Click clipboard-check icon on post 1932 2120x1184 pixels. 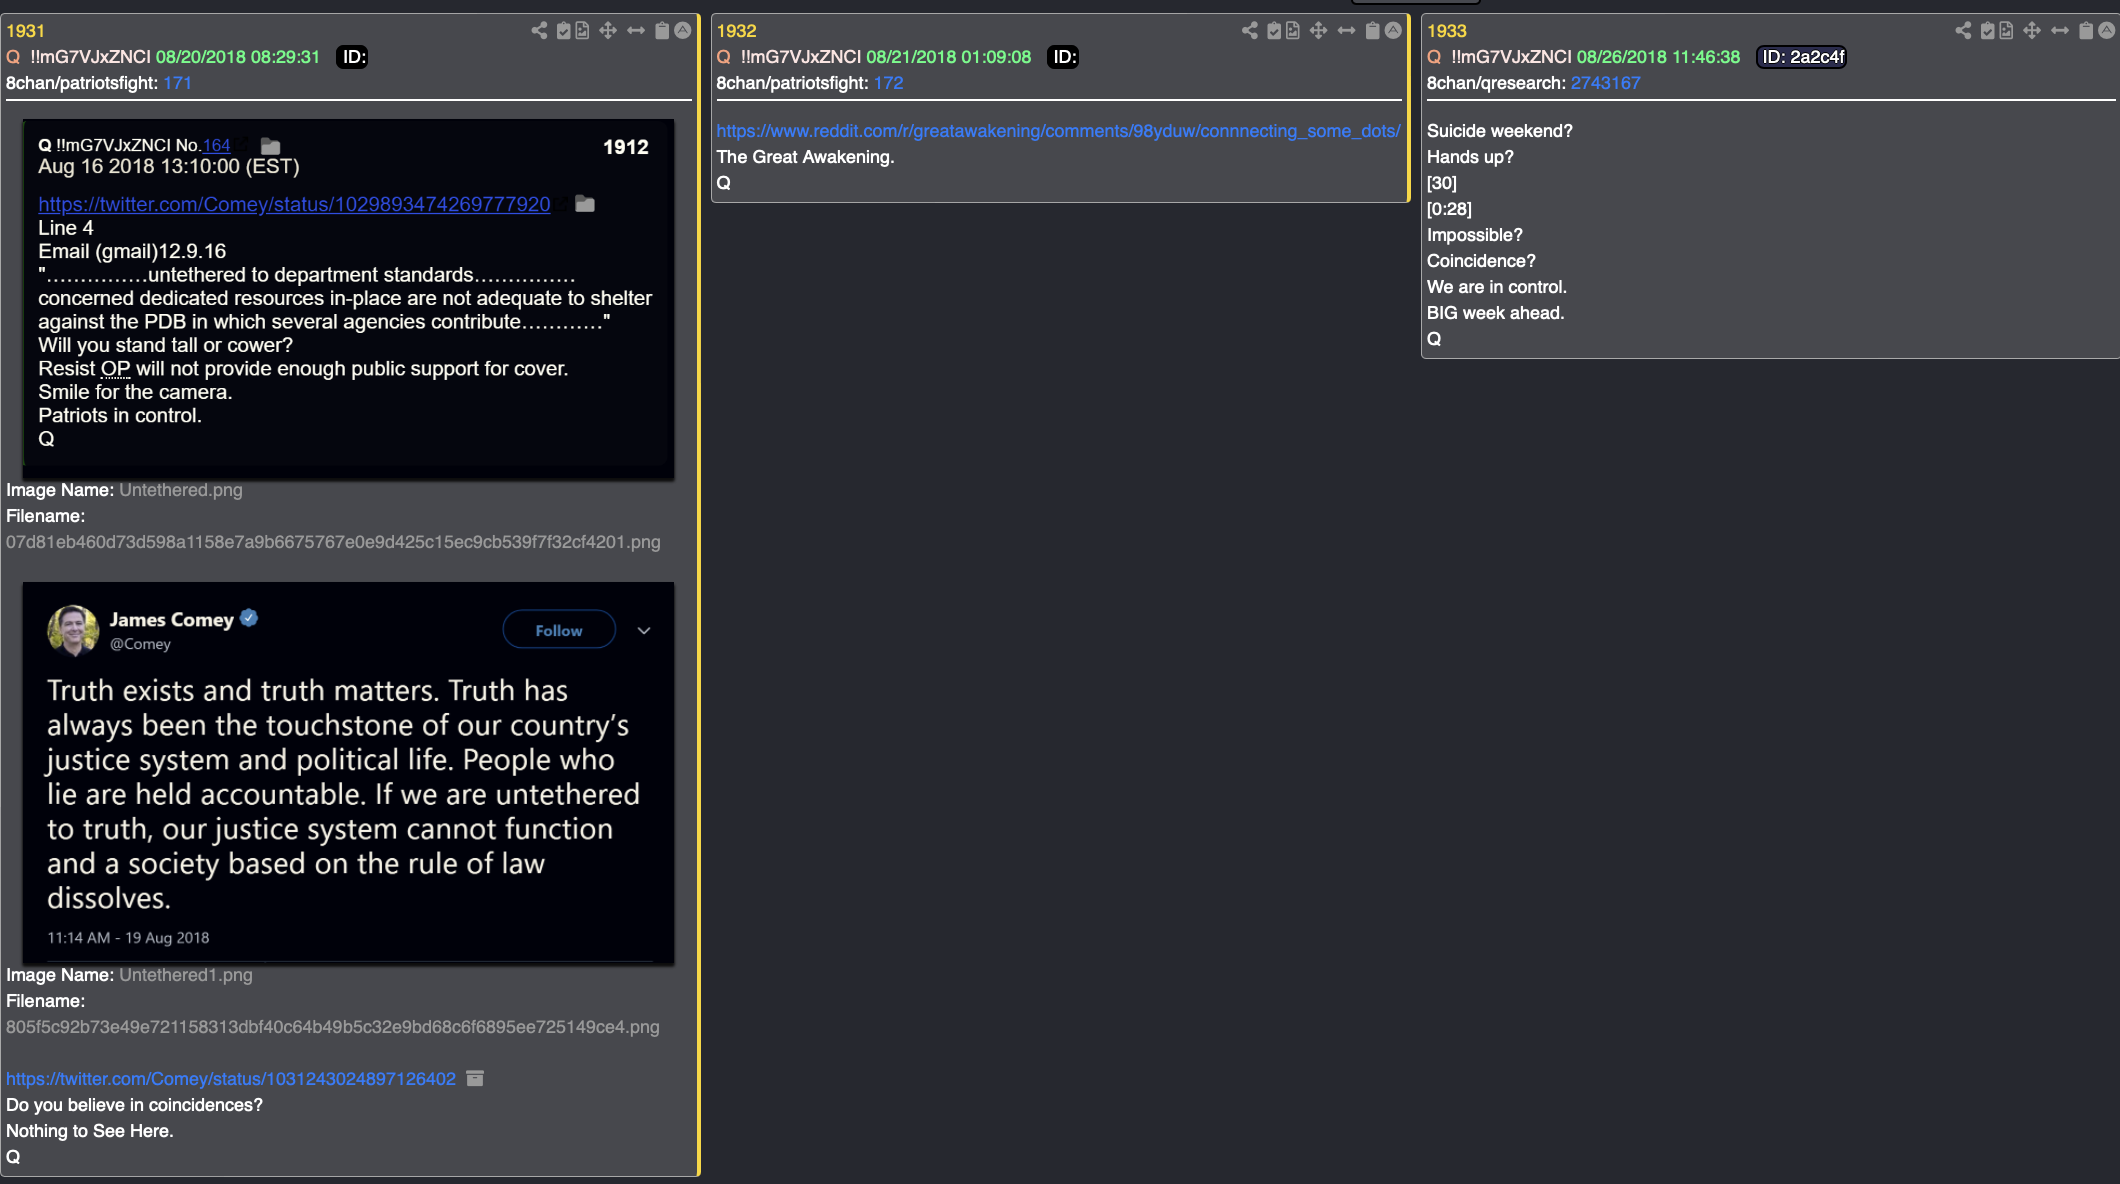point(1274,31)
